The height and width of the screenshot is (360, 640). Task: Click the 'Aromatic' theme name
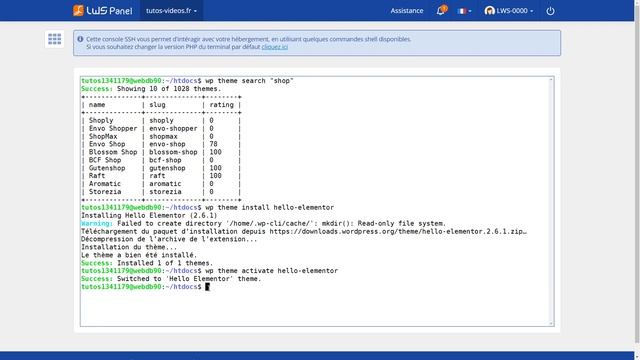click(105, 184)
